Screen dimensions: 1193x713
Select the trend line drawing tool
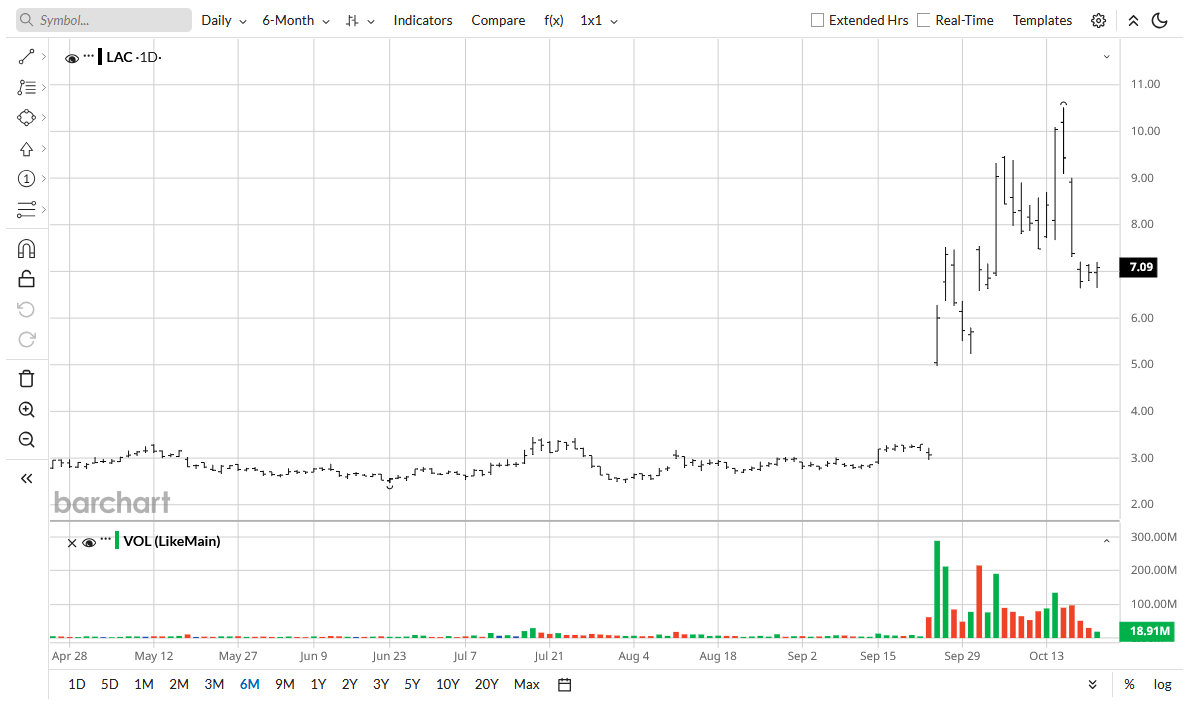26,57
